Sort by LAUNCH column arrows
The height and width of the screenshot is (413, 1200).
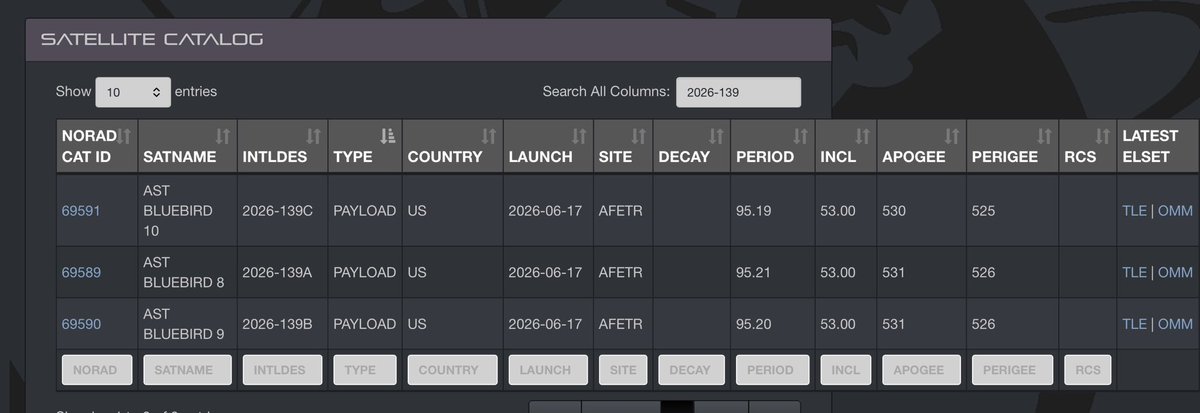[579, 135]
